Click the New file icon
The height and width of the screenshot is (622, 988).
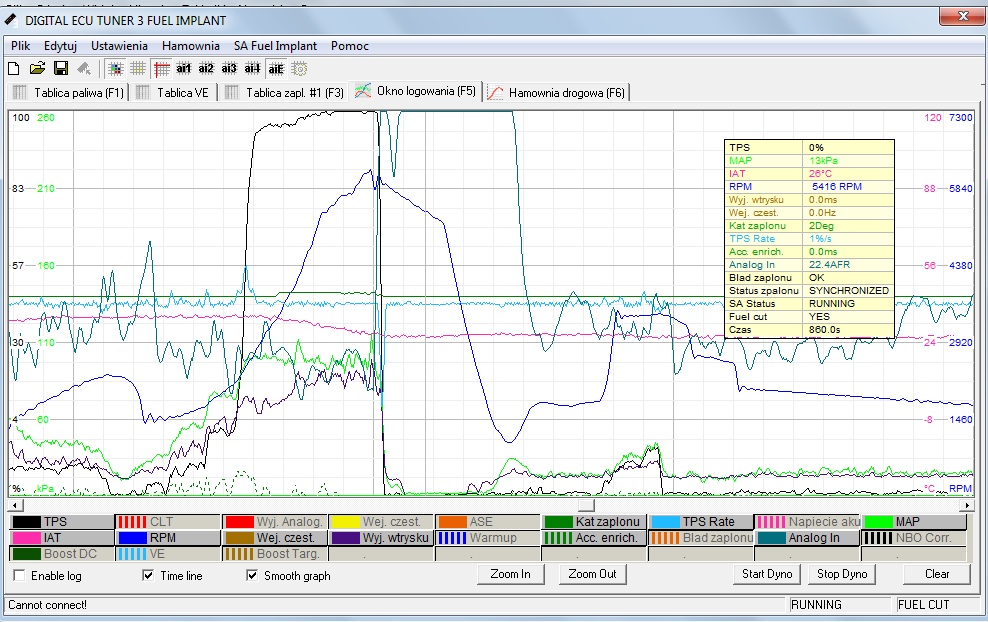[14, 69]
